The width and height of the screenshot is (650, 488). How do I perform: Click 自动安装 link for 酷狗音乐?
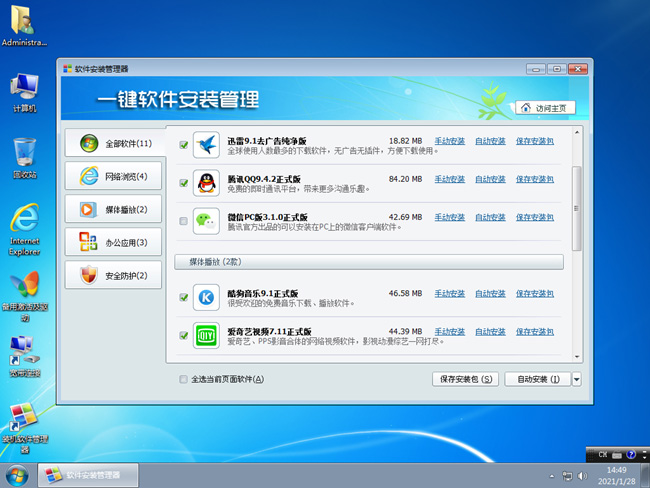coord(490,294)
